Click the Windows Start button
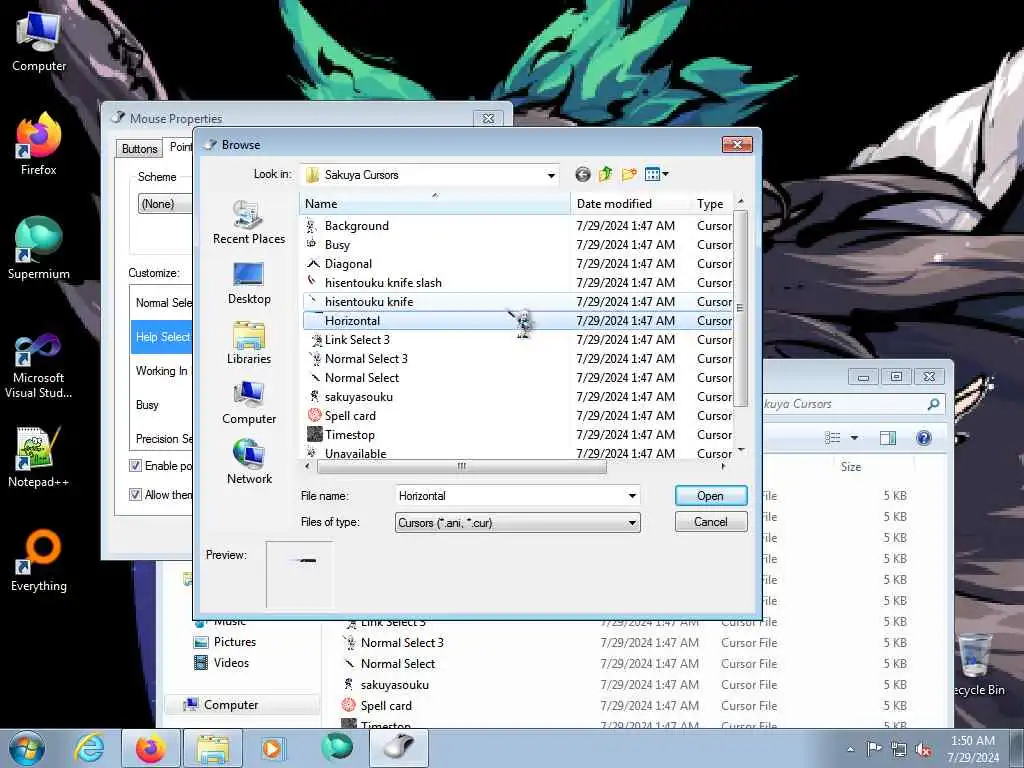Viewport: 1024px width, 768px height. 27,748
